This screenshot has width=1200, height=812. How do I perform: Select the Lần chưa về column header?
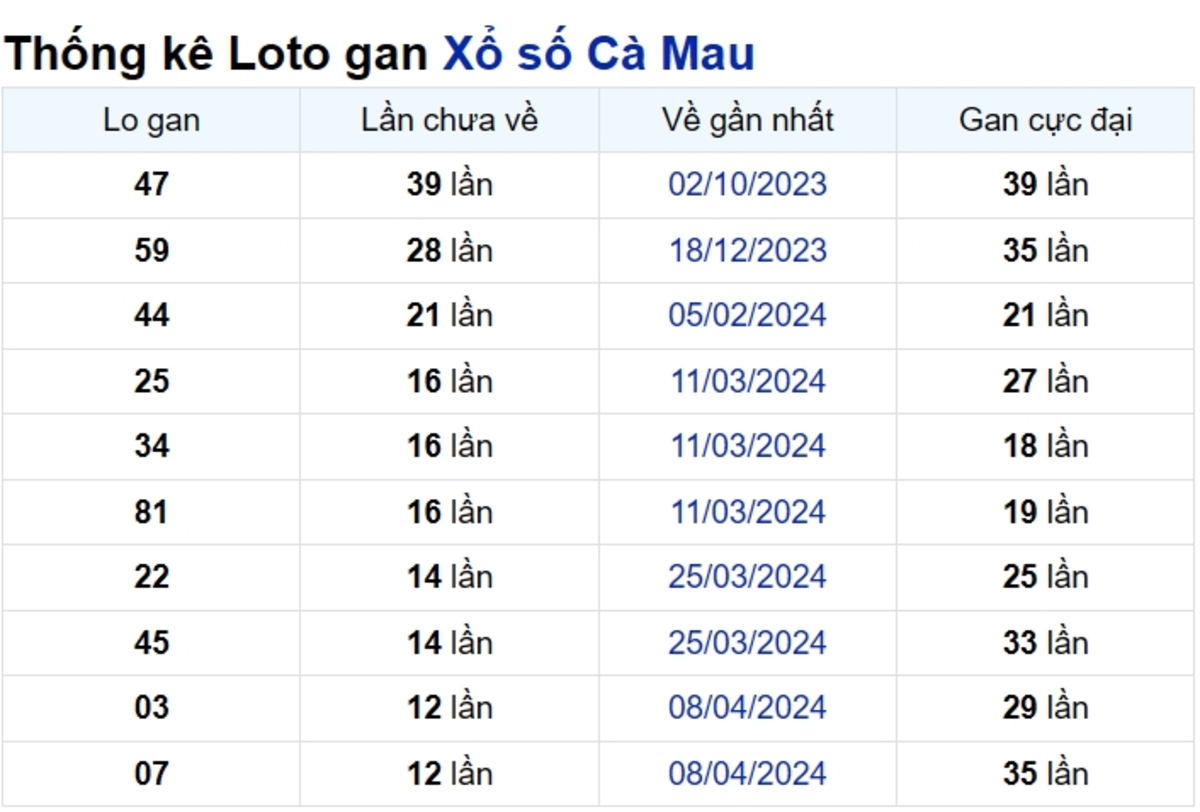coord(450,120)
